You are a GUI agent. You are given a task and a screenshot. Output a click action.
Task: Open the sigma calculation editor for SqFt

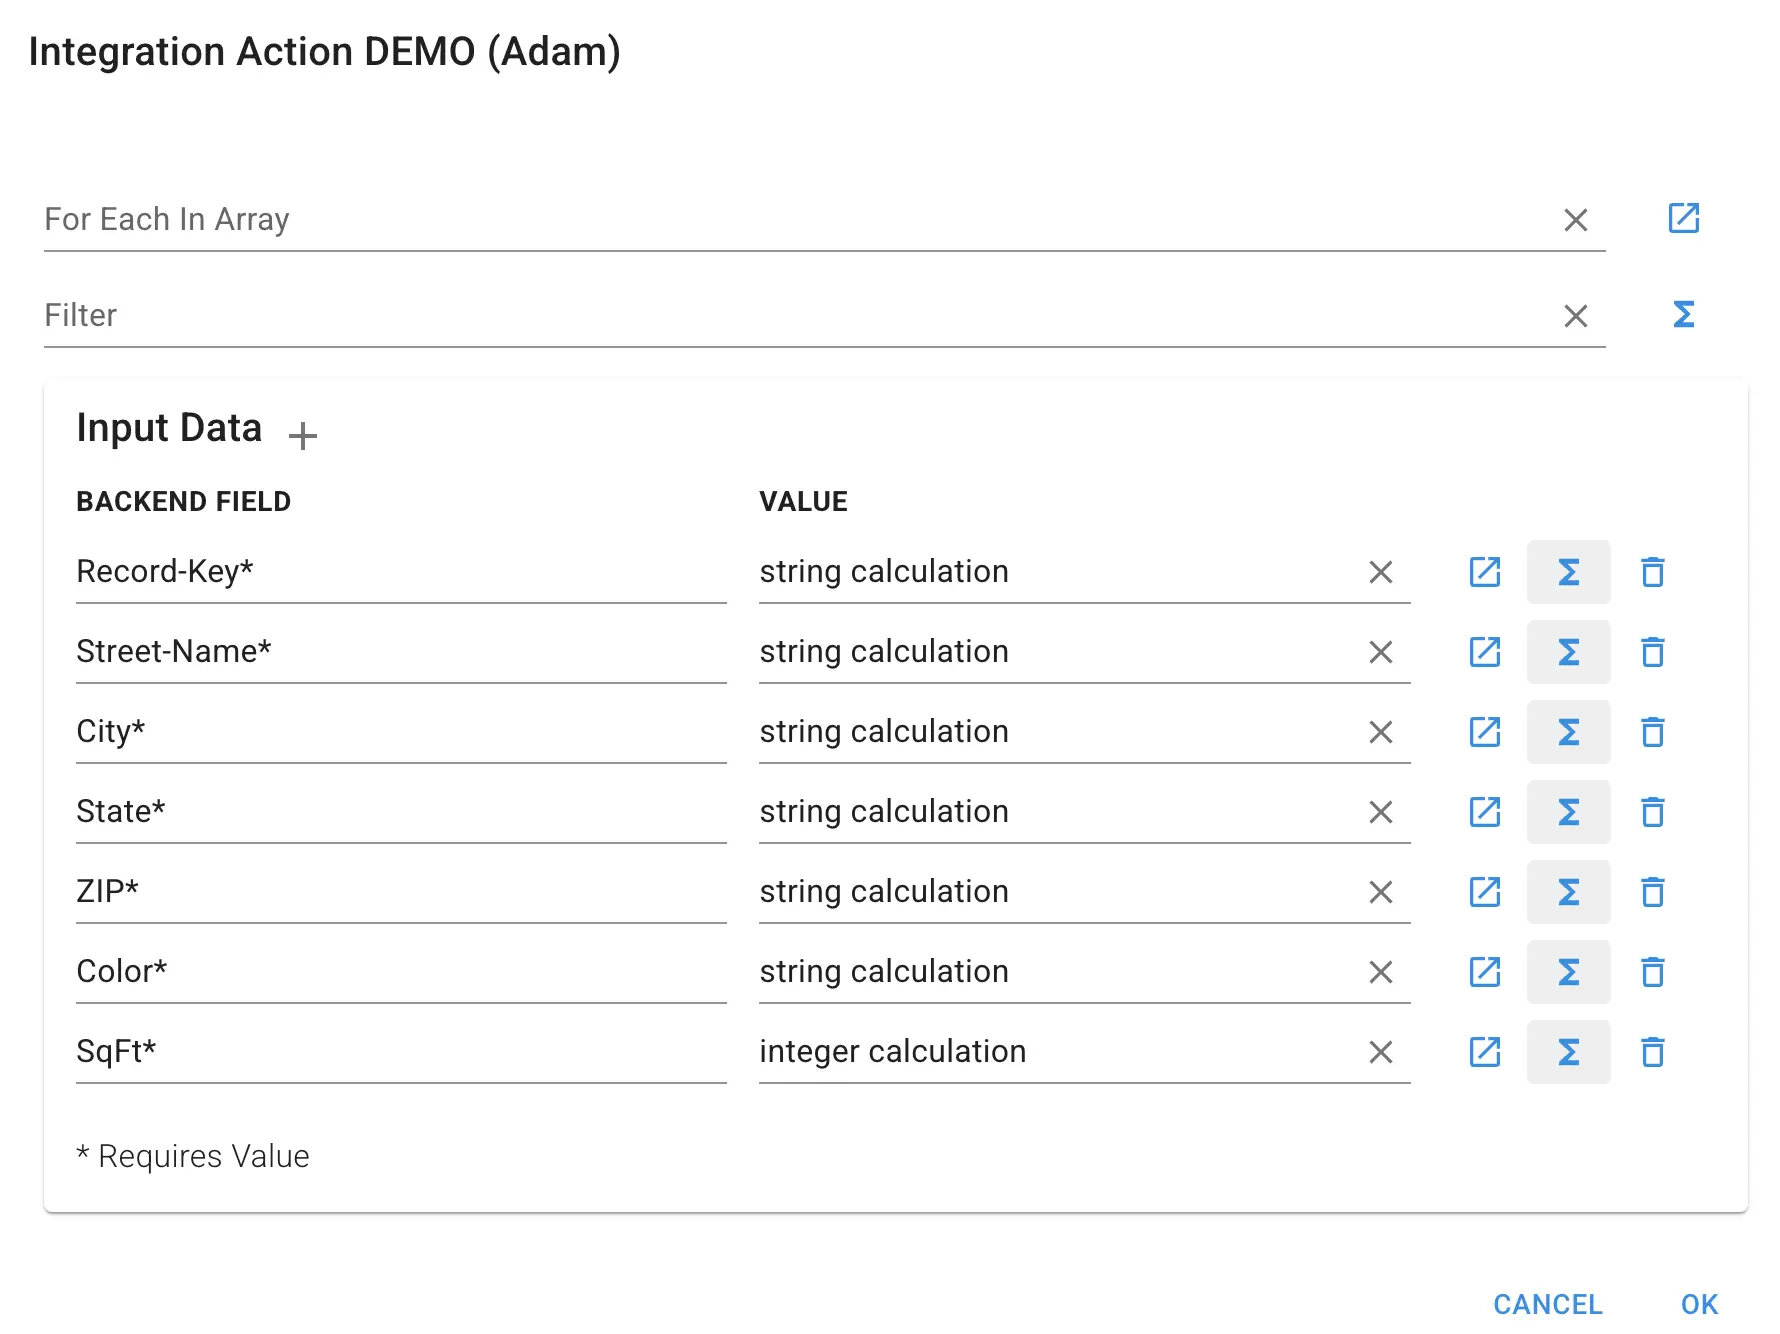(x=1568, y=1051)
